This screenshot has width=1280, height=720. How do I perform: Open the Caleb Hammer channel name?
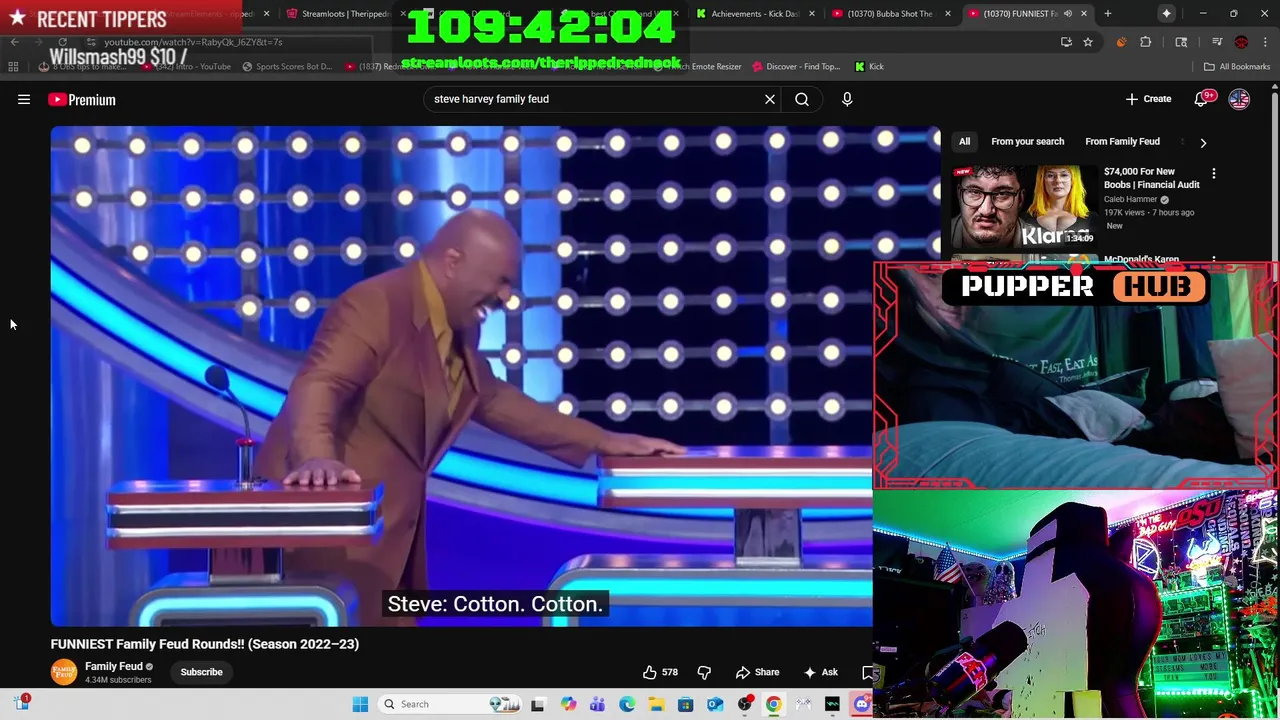pos(1130,199)
